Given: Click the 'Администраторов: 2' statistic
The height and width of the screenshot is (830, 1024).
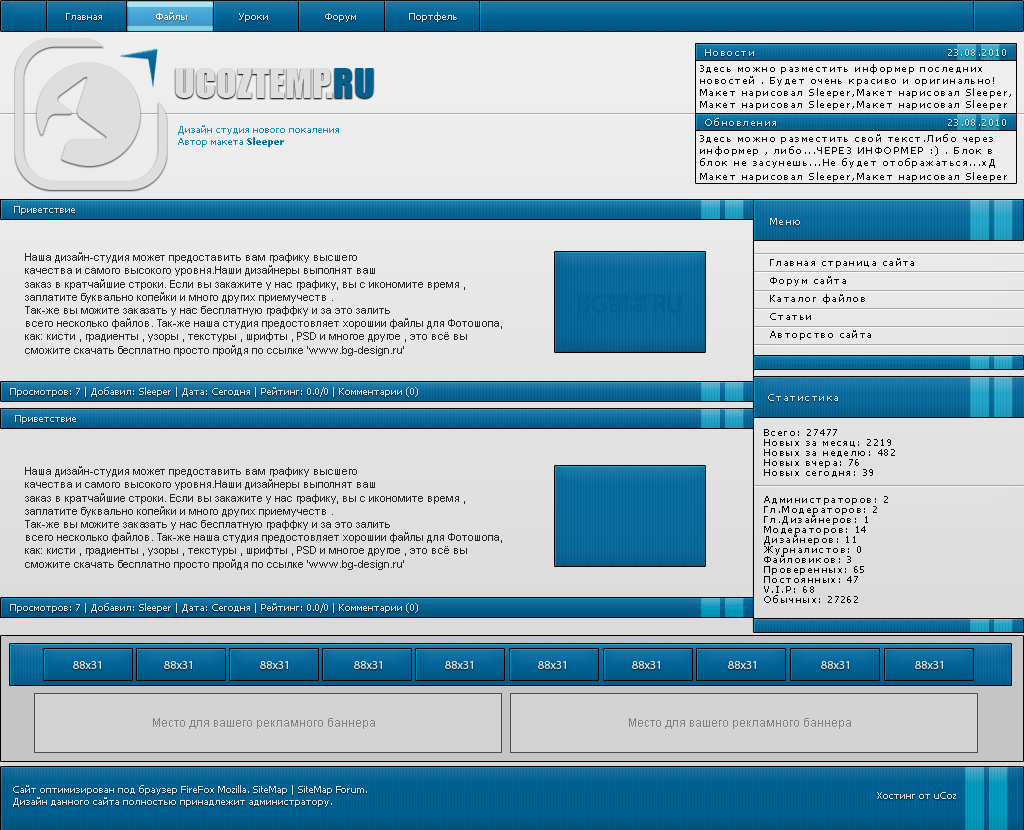Looking at the screenshot, I should coord(826,500).
